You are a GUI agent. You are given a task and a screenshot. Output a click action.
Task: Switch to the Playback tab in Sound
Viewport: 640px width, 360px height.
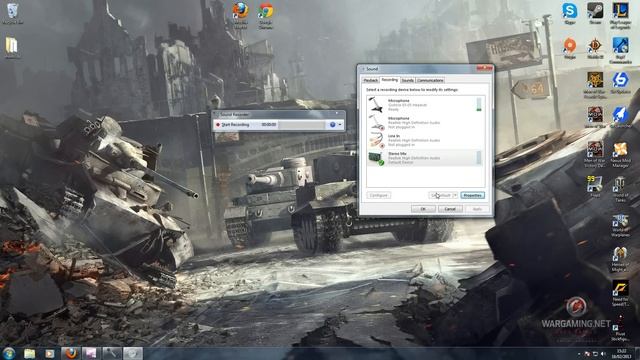[370, 80]
